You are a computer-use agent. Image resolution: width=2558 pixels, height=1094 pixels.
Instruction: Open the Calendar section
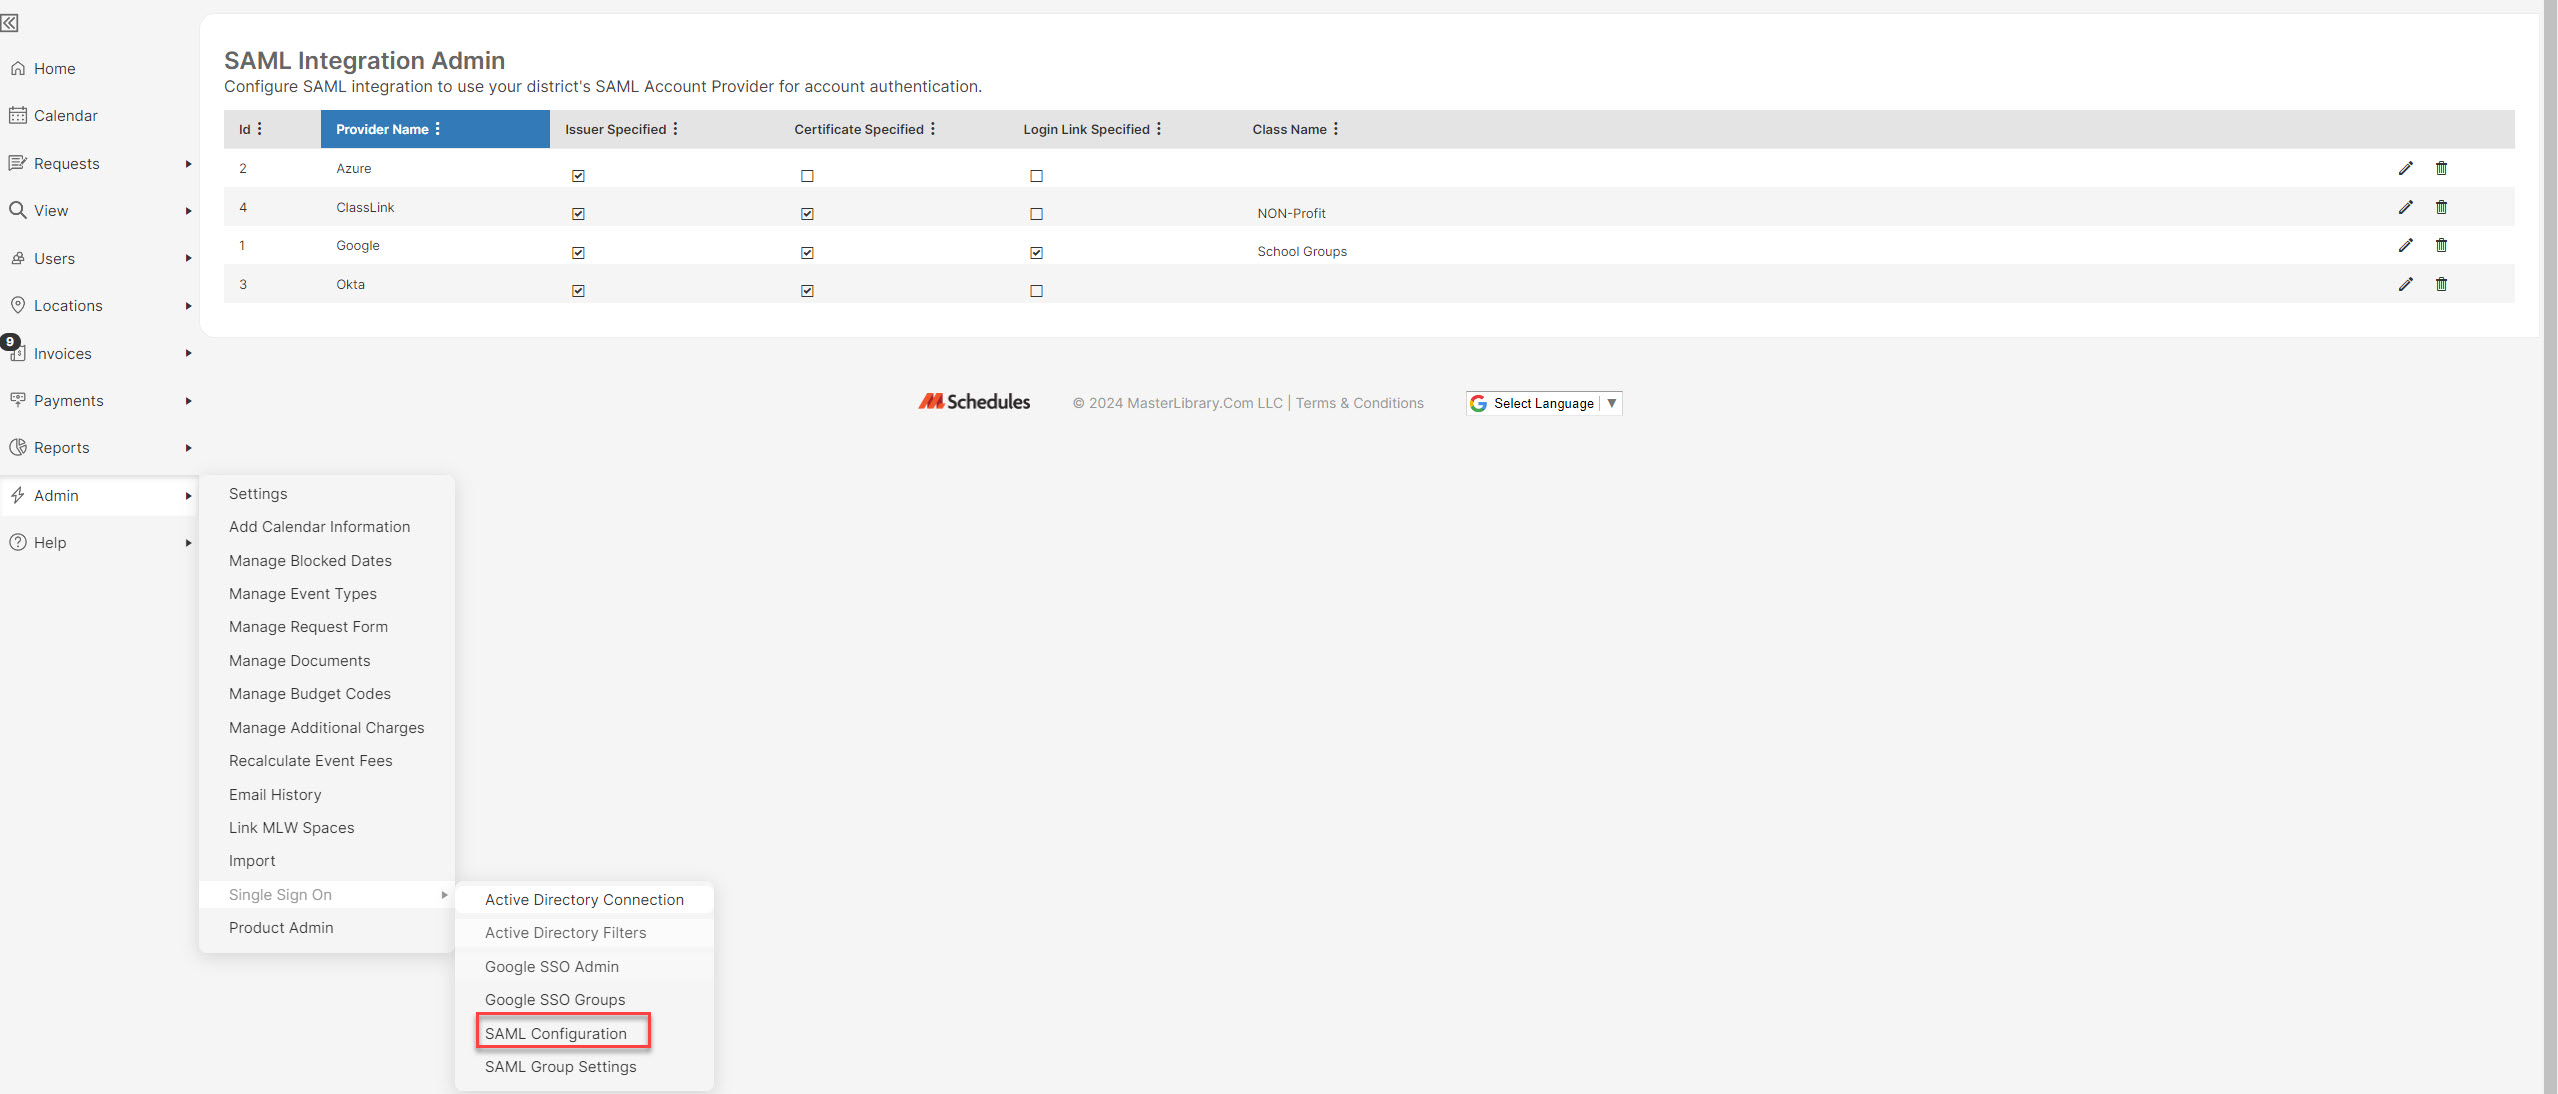tap(66, 115)
